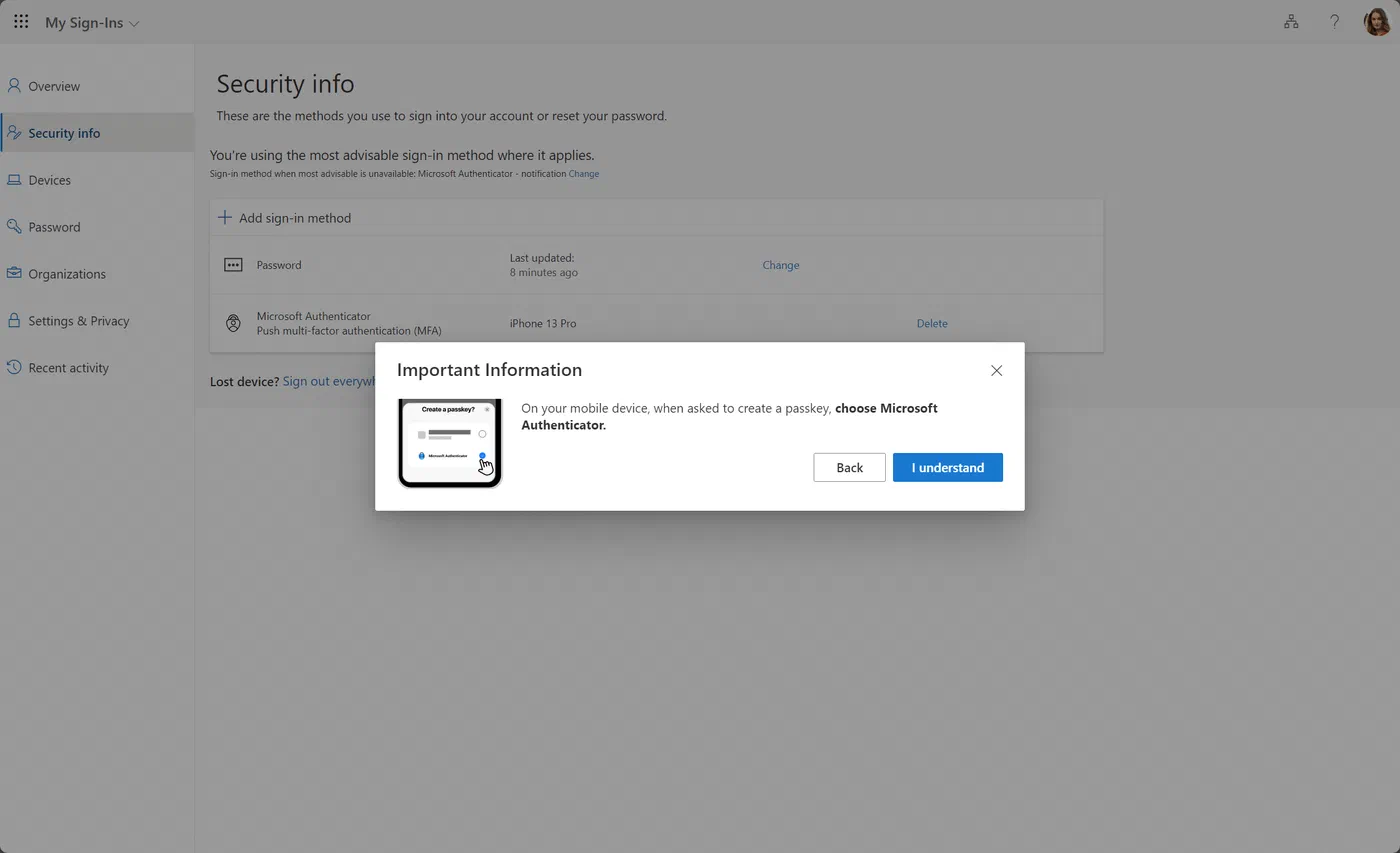Click the Settings & Privacy lock icon
The height and width of the screenshot is (853, 1400).
pyautogui.click(x=14, y=320)
